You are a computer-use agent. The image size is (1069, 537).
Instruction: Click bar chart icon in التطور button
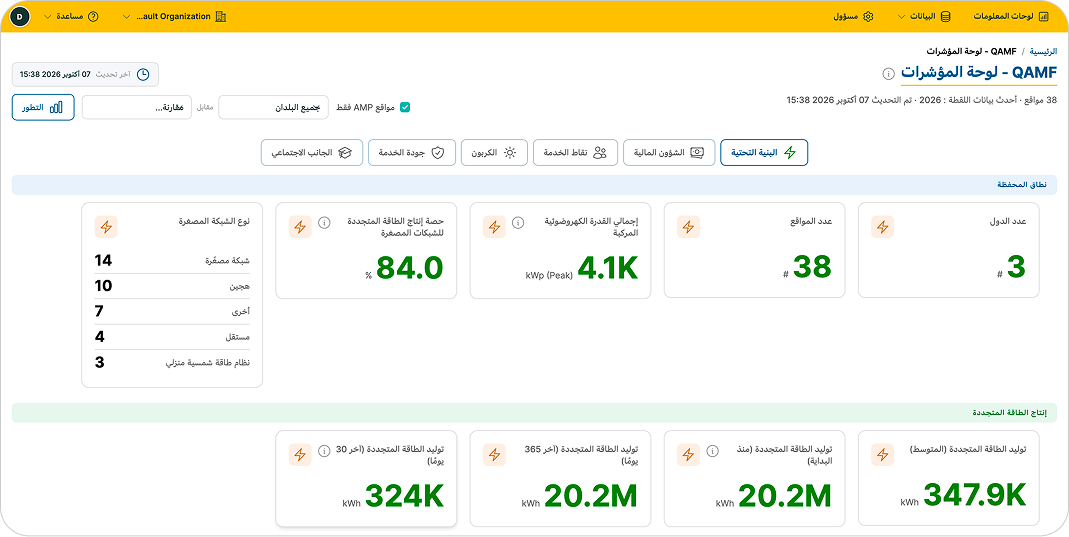(57, 108)
